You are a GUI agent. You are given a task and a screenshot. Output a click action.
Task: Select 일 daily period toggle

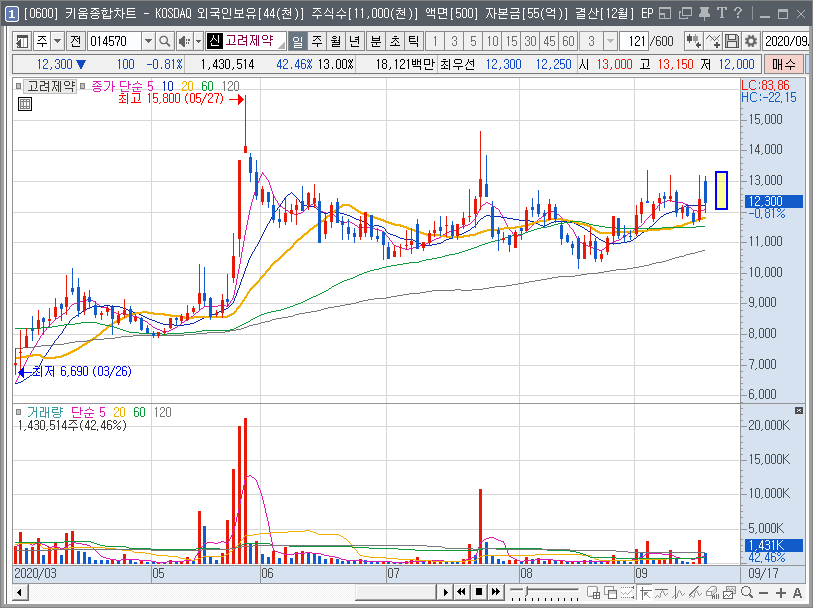pos(298,40)
